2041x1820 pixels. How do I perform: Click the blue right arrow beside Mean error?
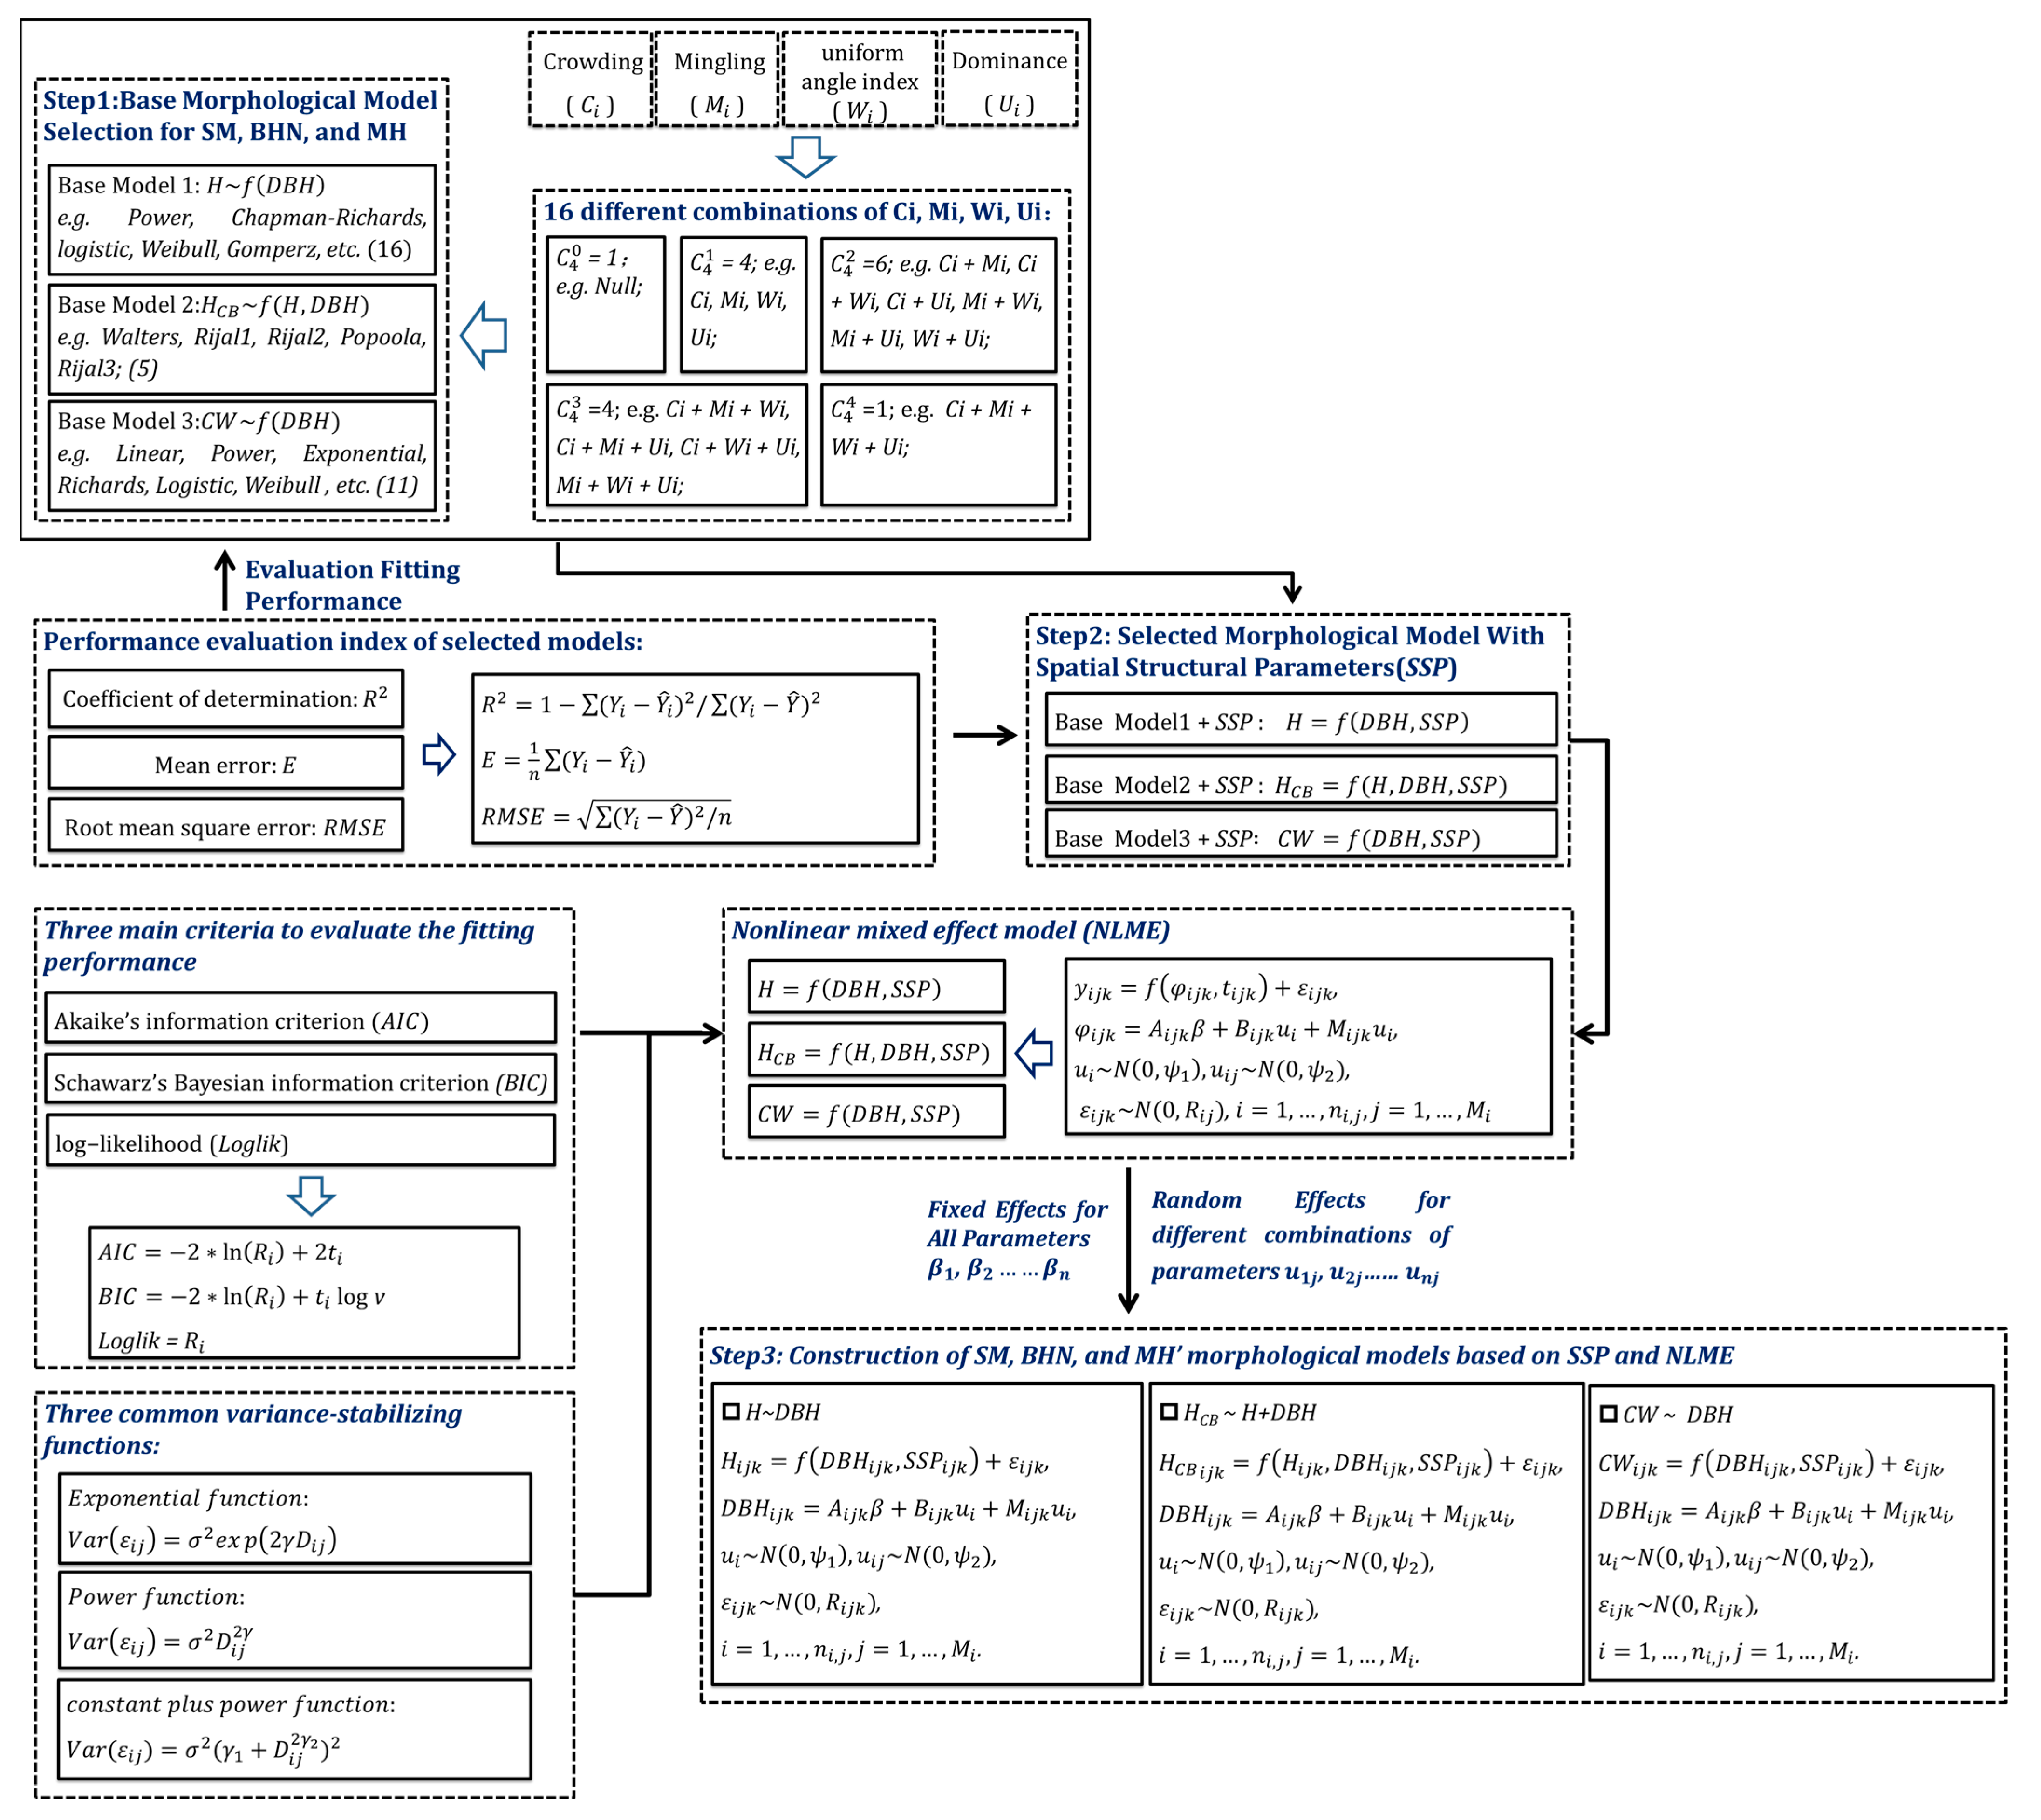click(438, 755)
